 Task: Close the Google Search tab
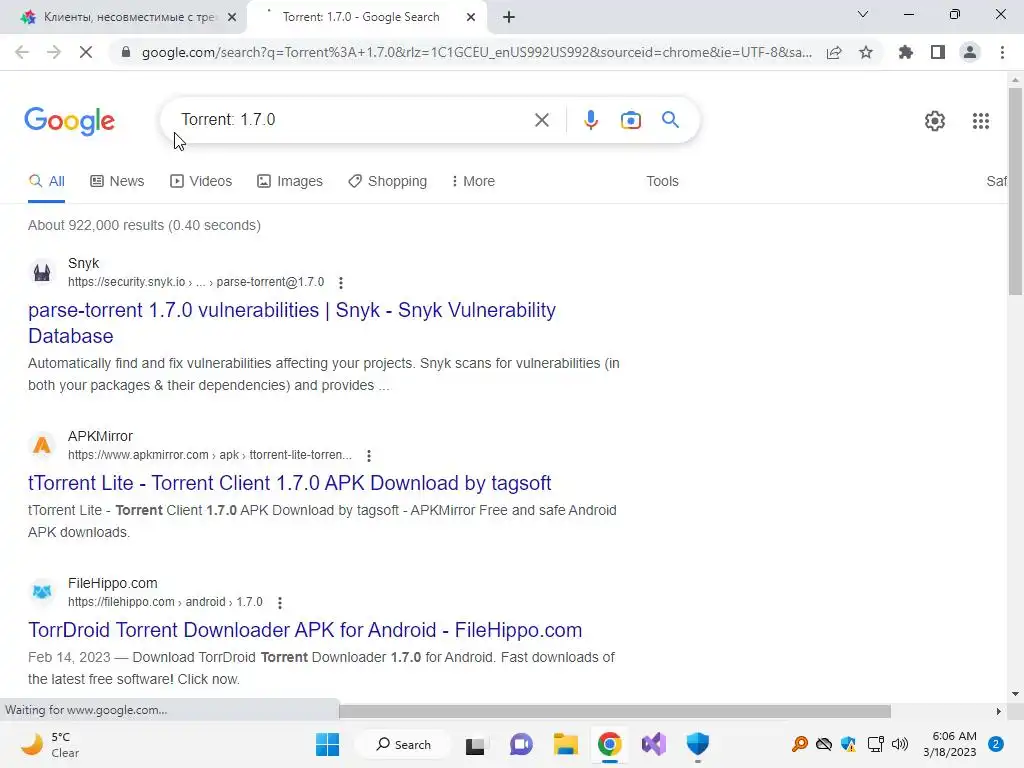coord(471,17)
